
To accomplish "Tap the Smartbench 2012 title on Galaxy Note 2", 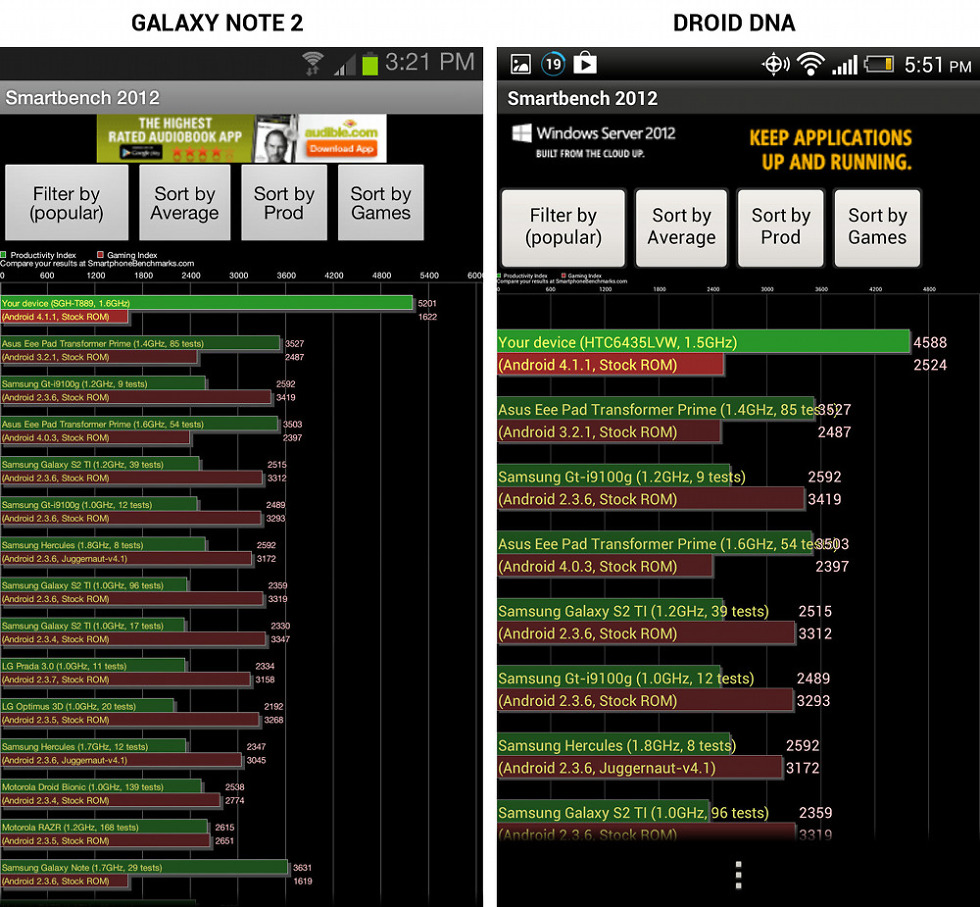I will click(x=82, y=98).
